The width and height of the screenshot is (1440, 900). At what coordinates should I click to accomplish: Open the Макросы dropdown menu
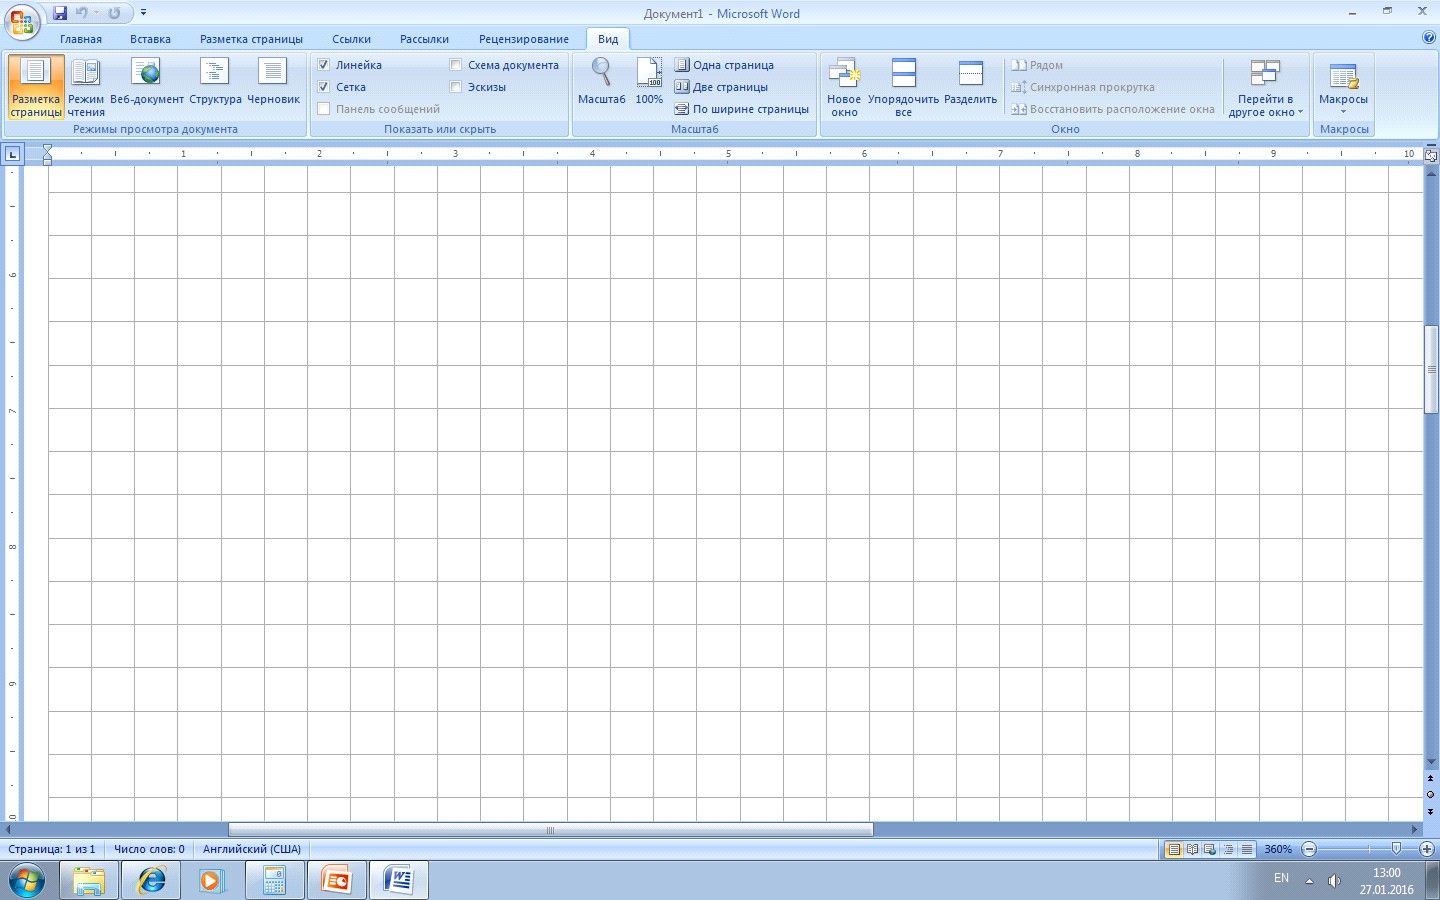pos(1343,87)
